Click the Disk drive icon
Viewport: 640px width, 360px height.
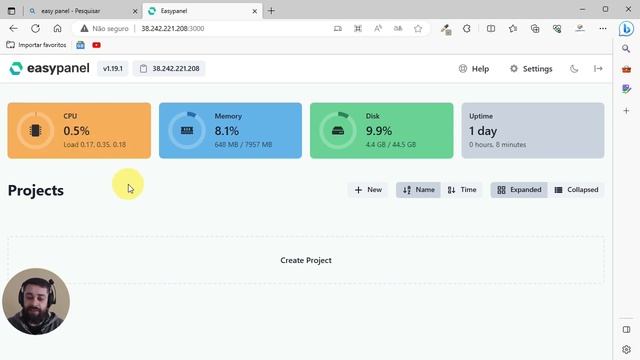(338, 131)
